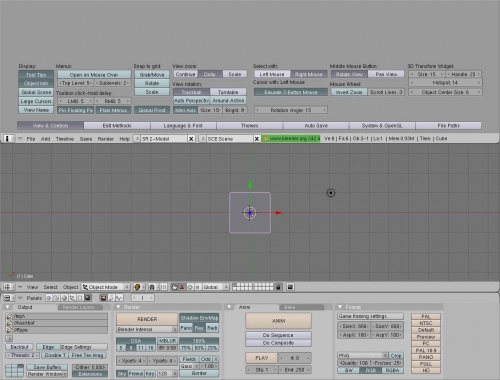Open the File menu

coord(31,139)
